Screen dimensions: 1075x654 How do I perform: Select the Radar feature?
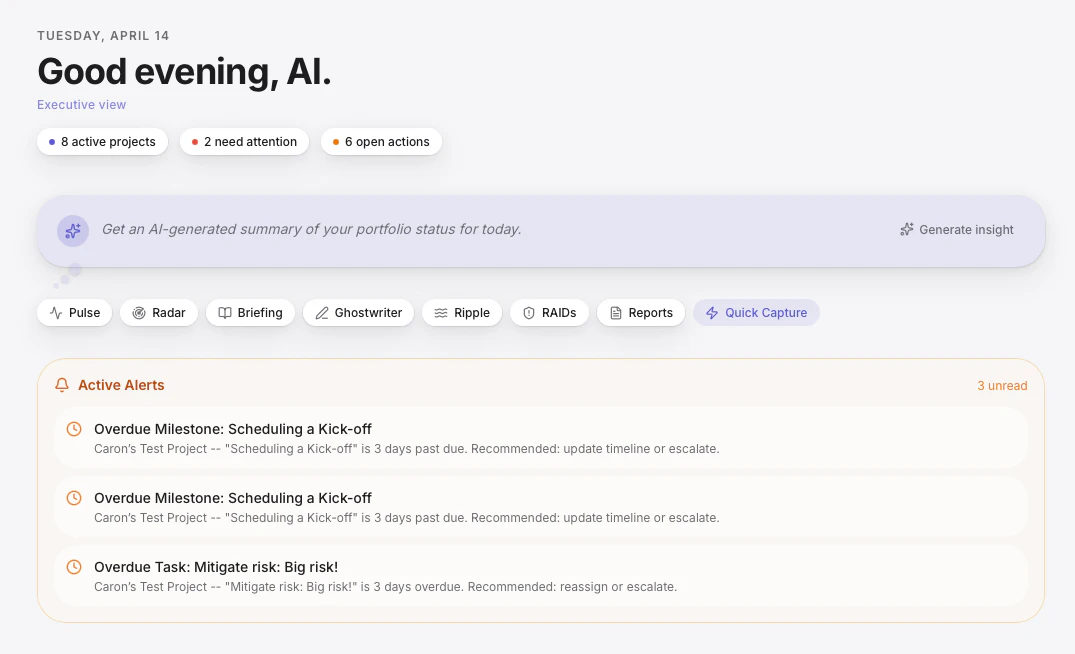pos(158,312)
